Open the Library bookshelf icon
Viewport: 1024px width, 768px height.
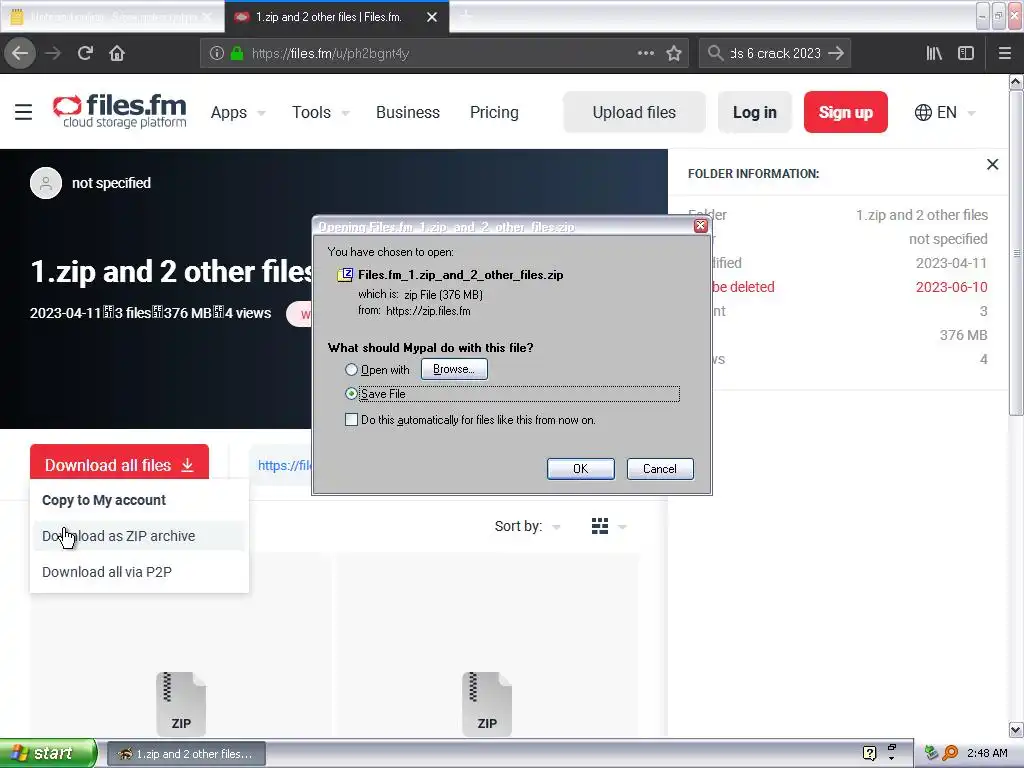click(934, 54)
